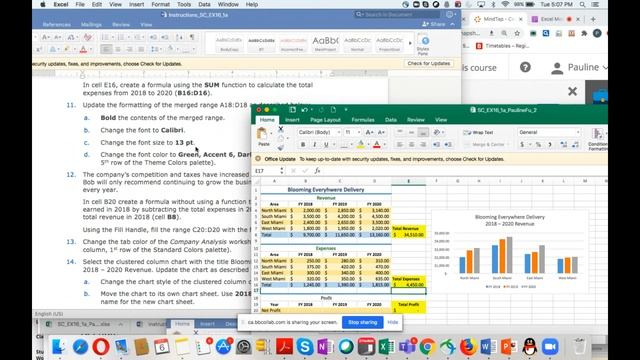
Task: Click the Name Box showing E17
Action: tap(266, 171)
